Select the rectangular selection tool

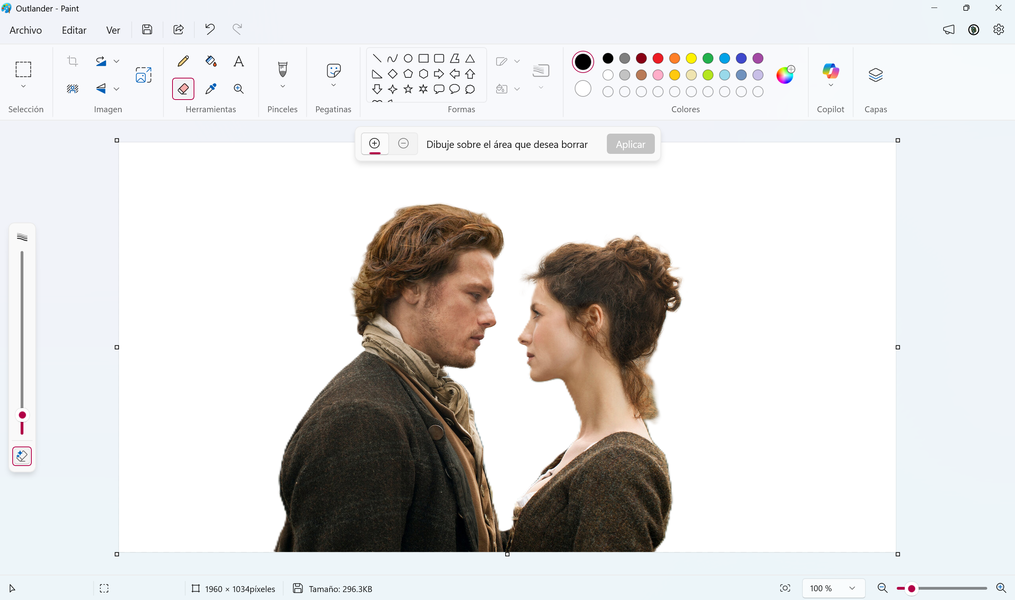23,69
